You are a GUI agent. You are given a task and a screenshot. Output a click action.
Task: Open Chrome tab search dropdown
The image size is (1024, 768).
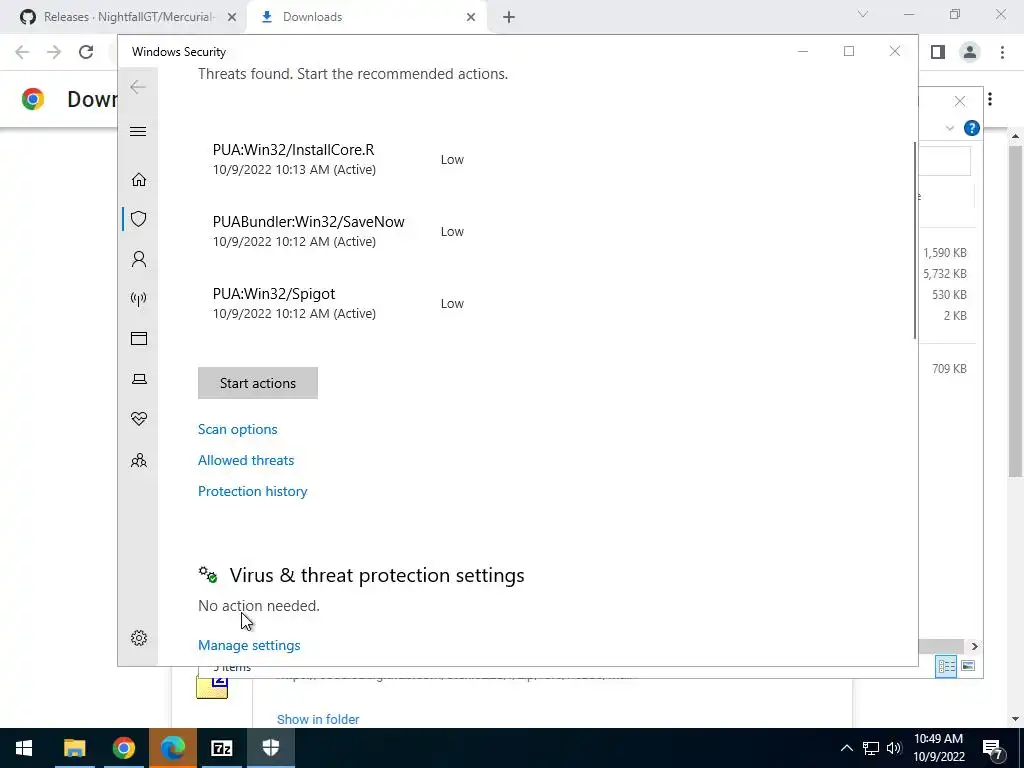(863, 14)
